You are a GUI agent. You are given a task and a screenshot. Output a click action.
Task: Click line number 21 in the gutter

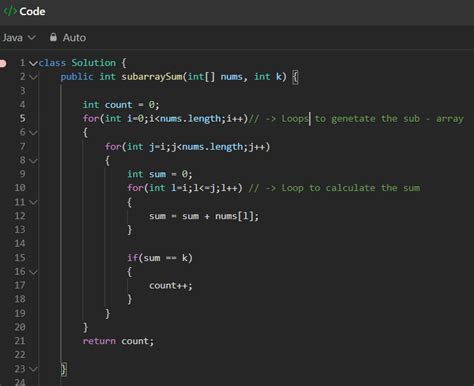tap(20, 341)
